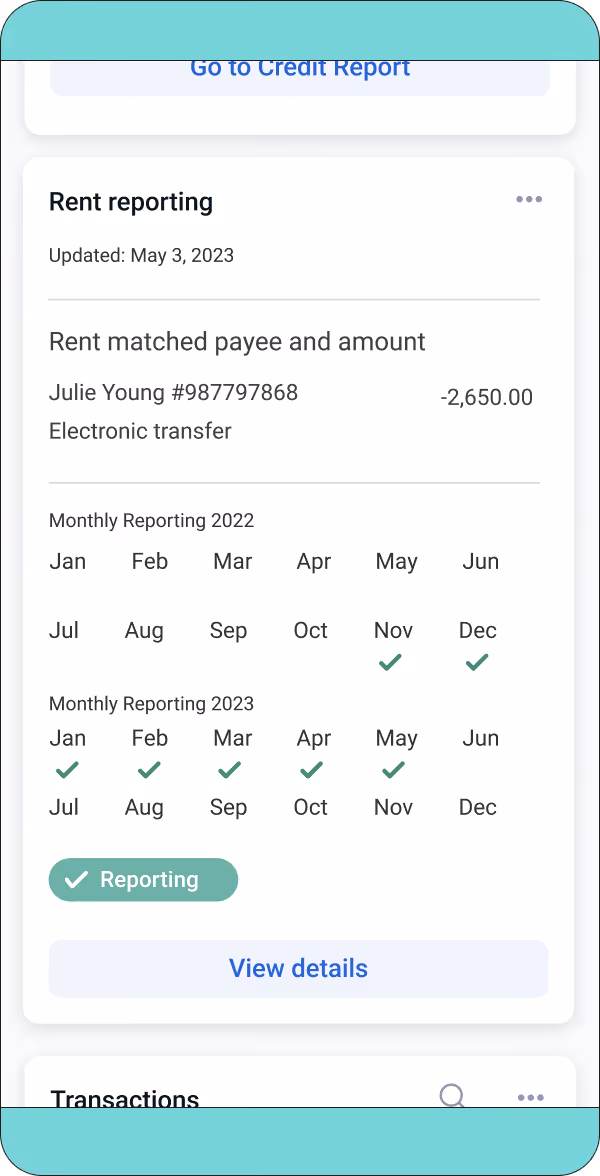Click the View details button
This screenshot has height=1176, width=600.
pos(298,968)
